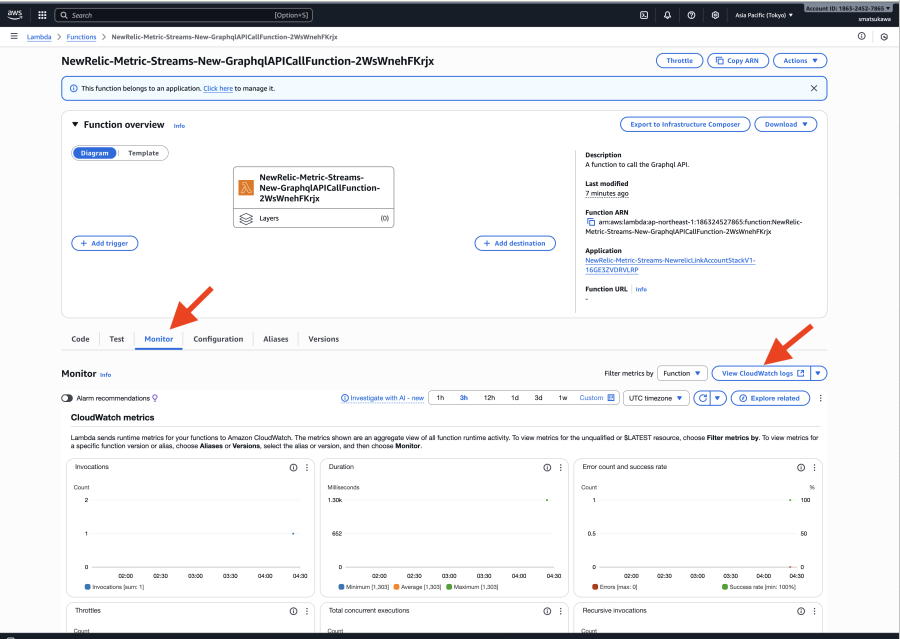Open the Throttles chart options menu
The width and height of the screenshot is (900, 639).
tap(307, 611)
